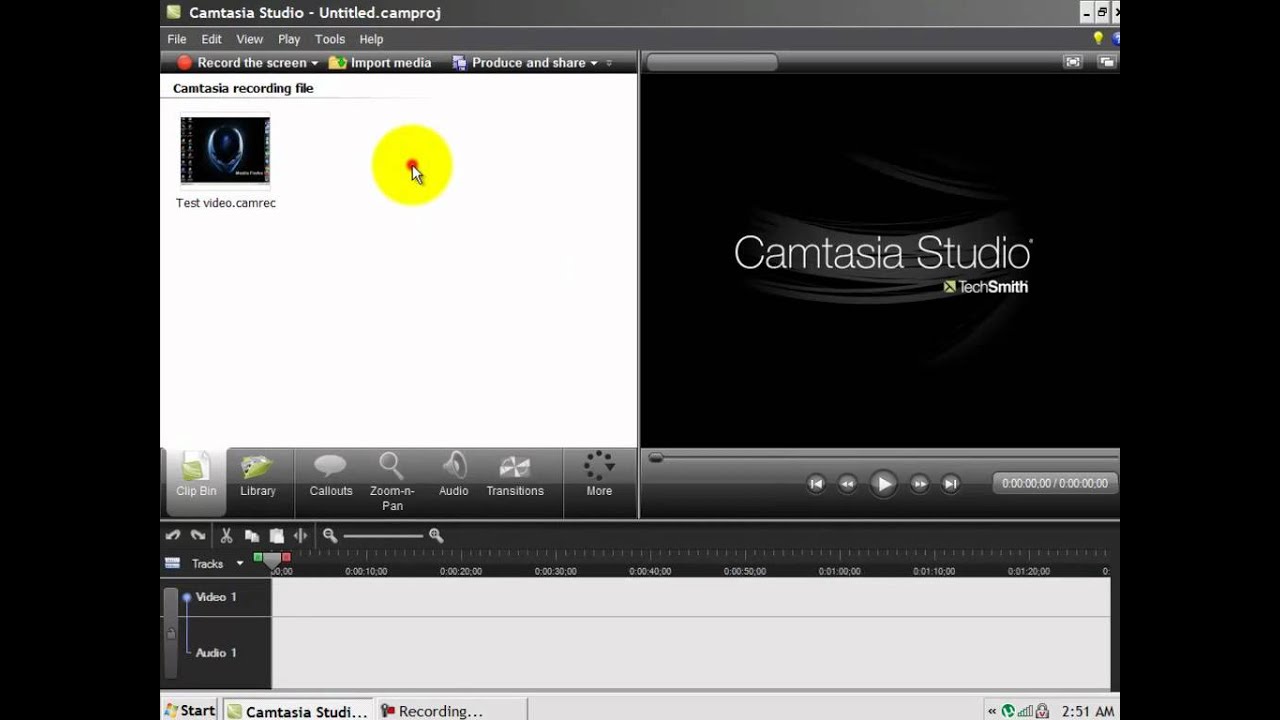
Task: Play the preview video
Action: pyautogui.click(x=883, y=484)
